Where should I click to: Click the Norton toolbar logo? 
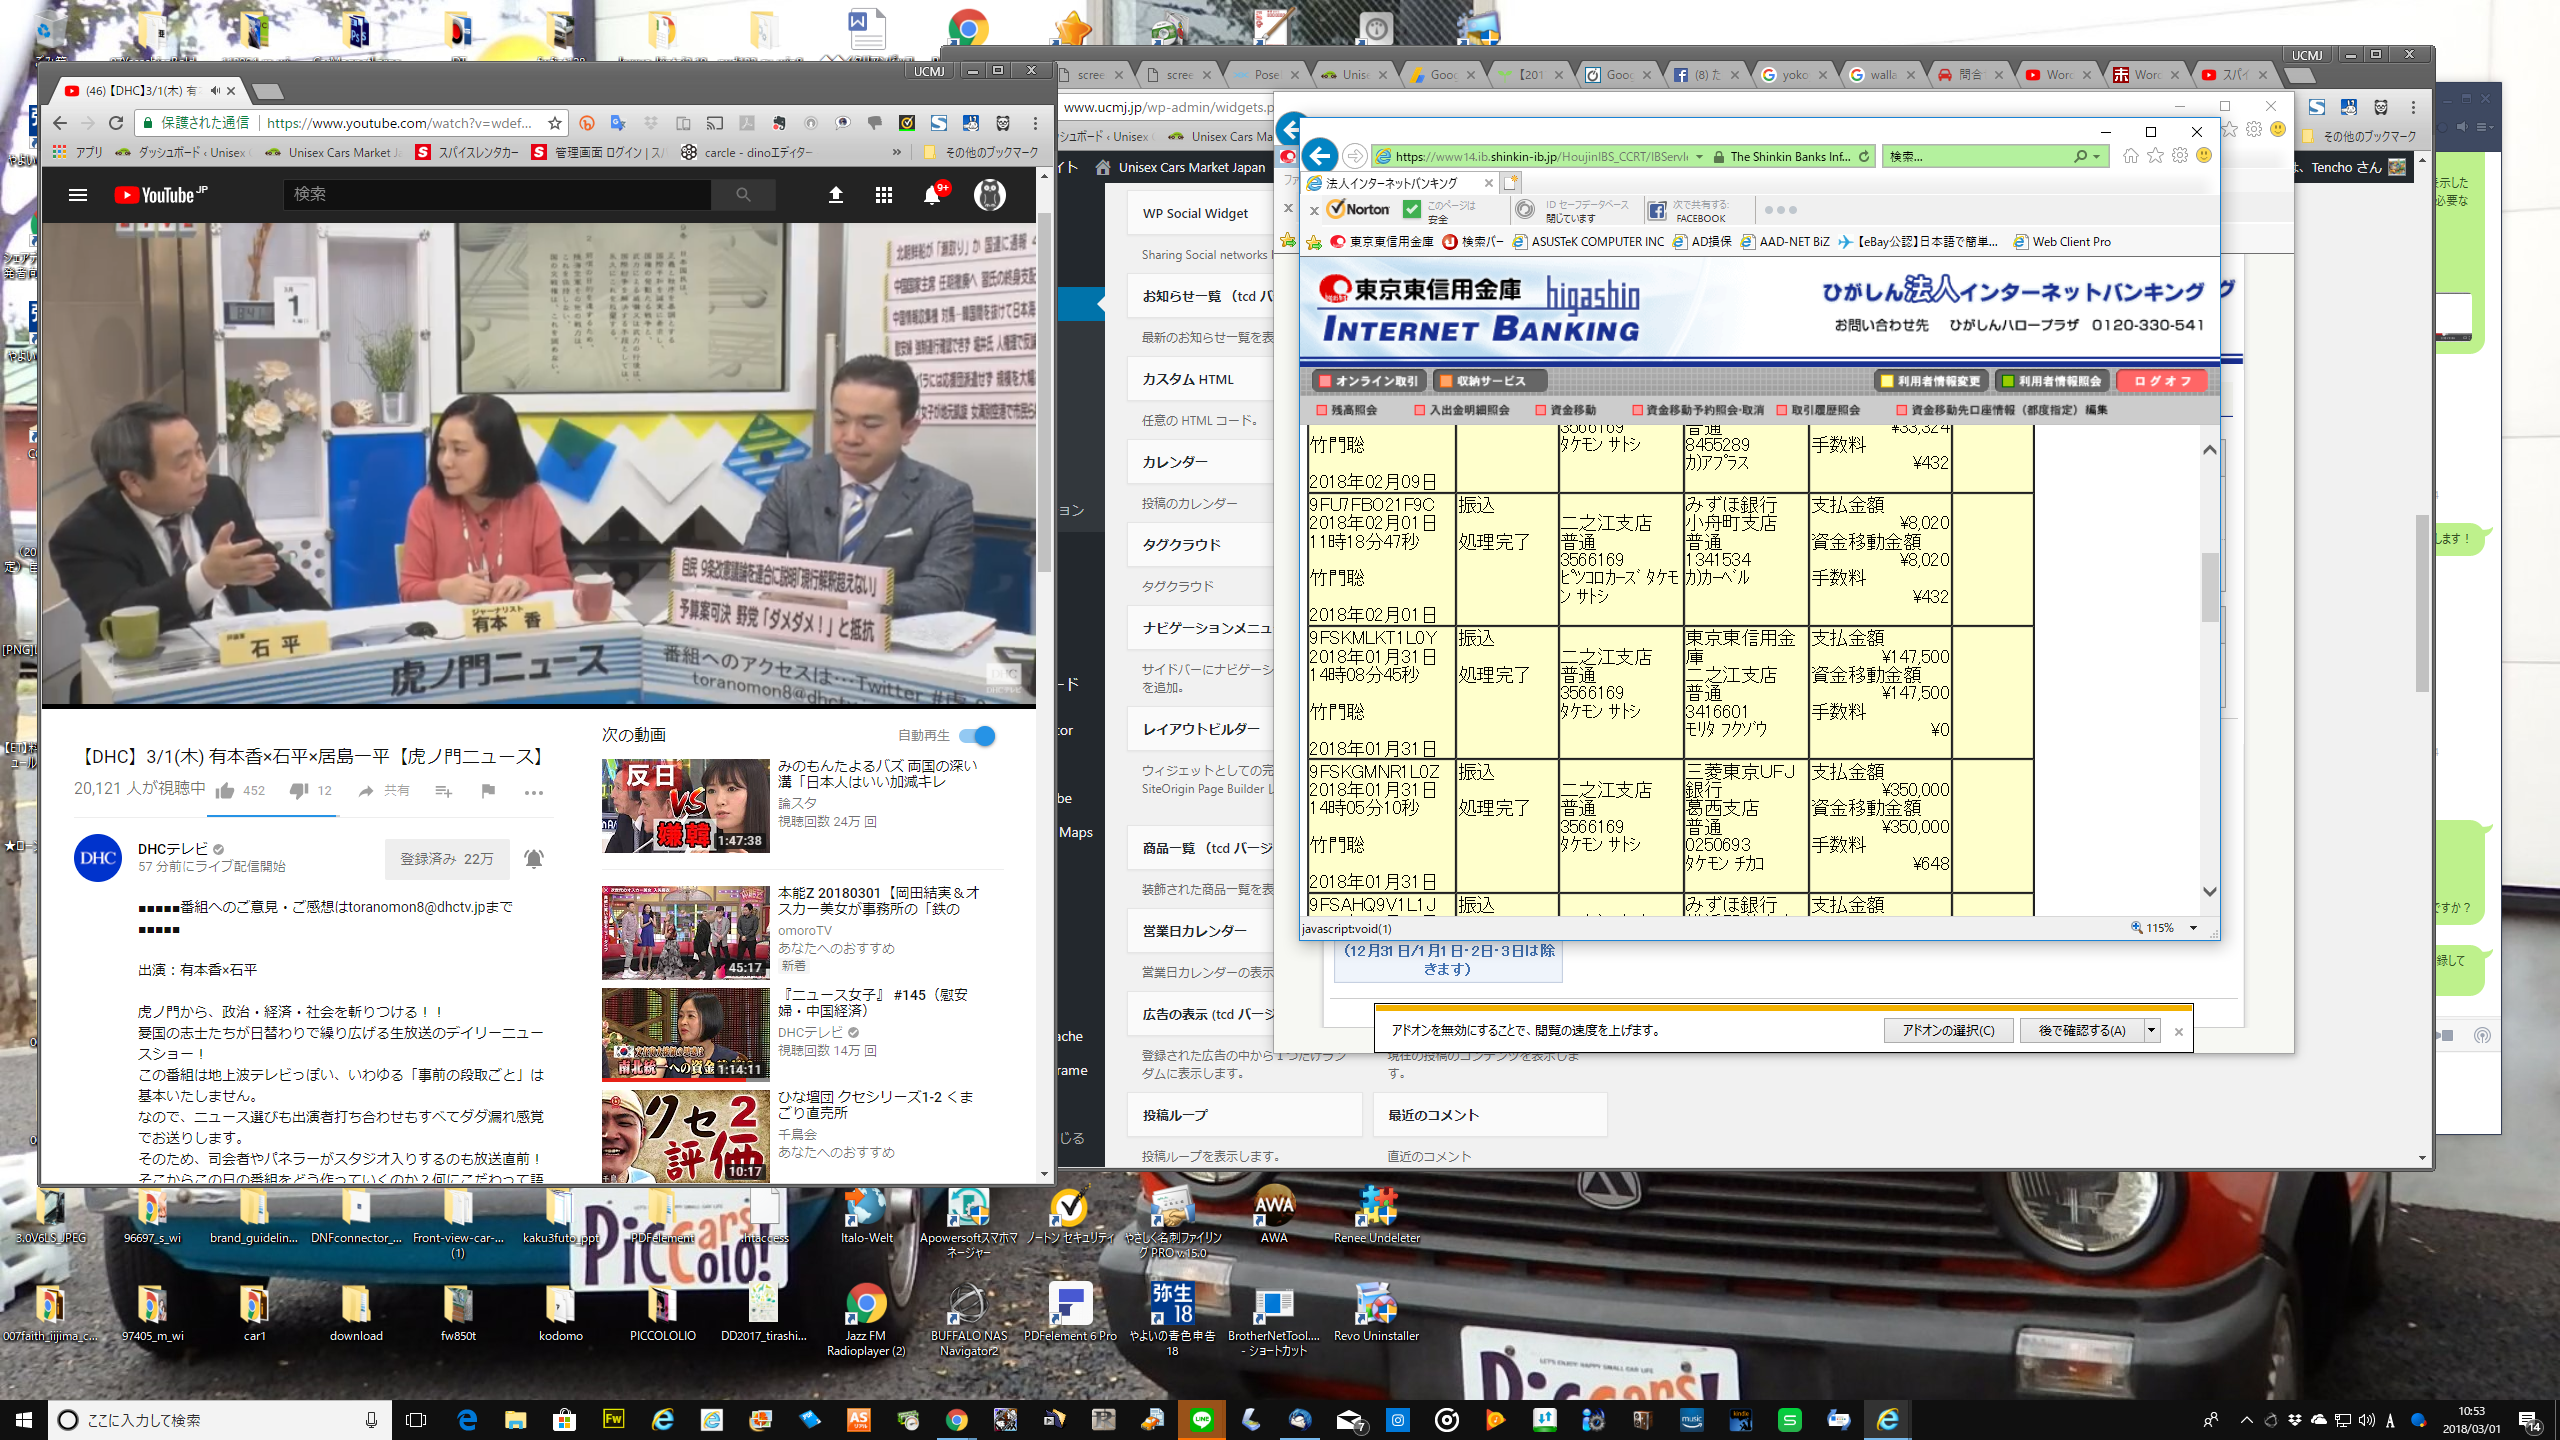(1357, 209)
